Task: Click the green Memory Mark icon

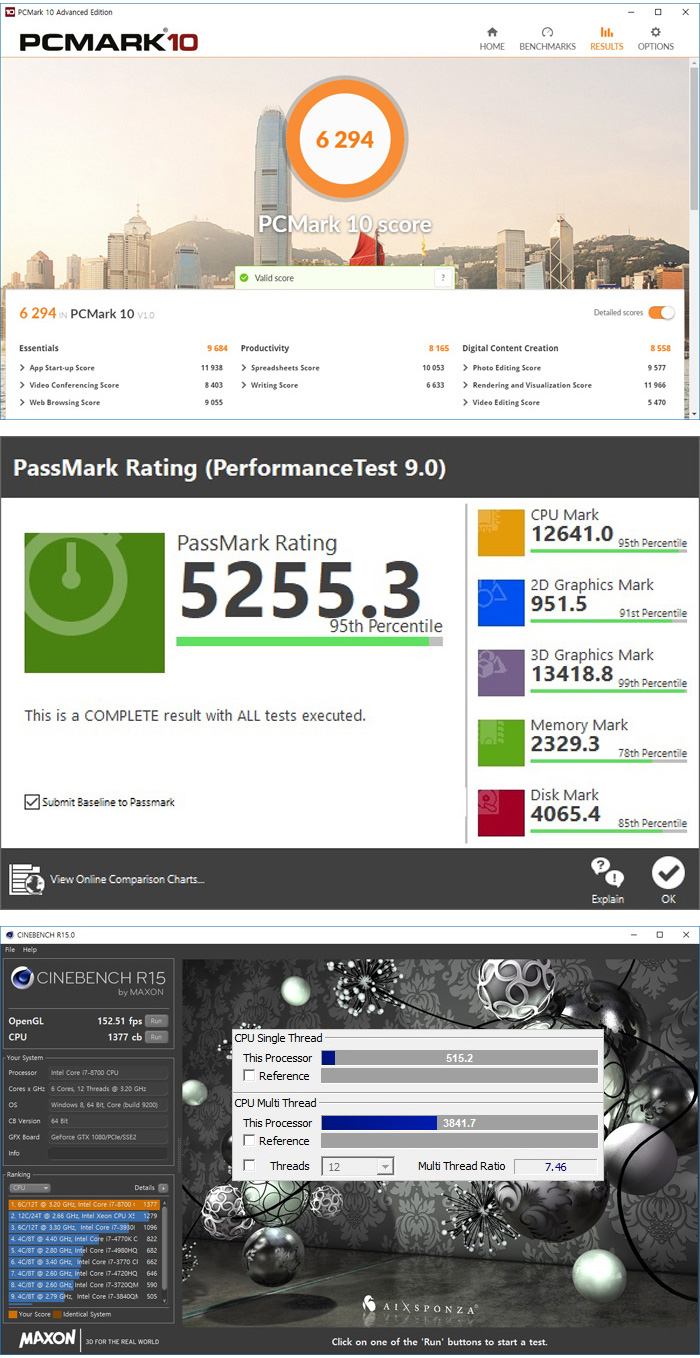Action: pyautogui.click(x=501, y=743)
